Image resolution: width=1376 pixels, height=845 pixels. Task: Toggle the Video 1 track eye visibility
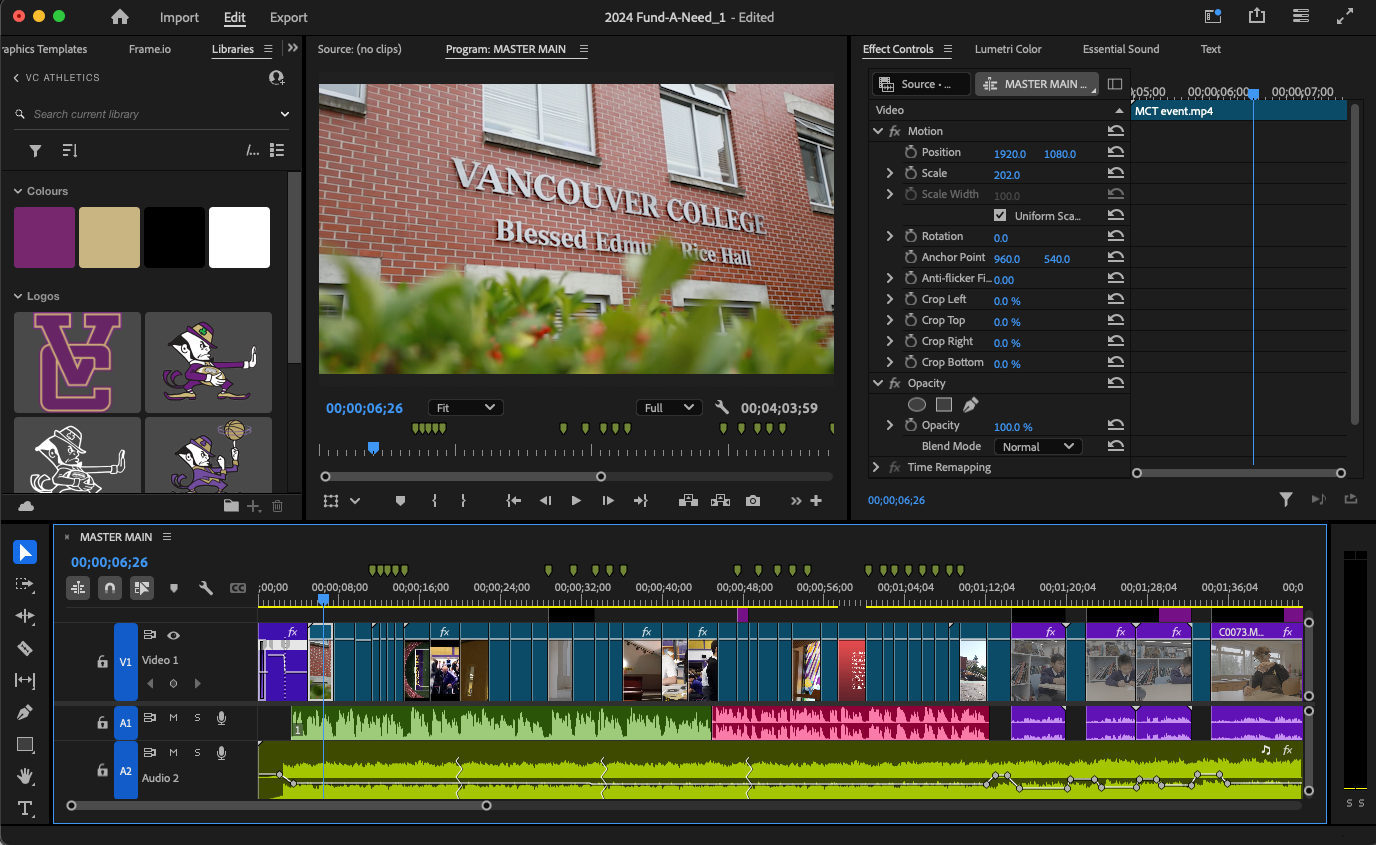pos(174,635)
